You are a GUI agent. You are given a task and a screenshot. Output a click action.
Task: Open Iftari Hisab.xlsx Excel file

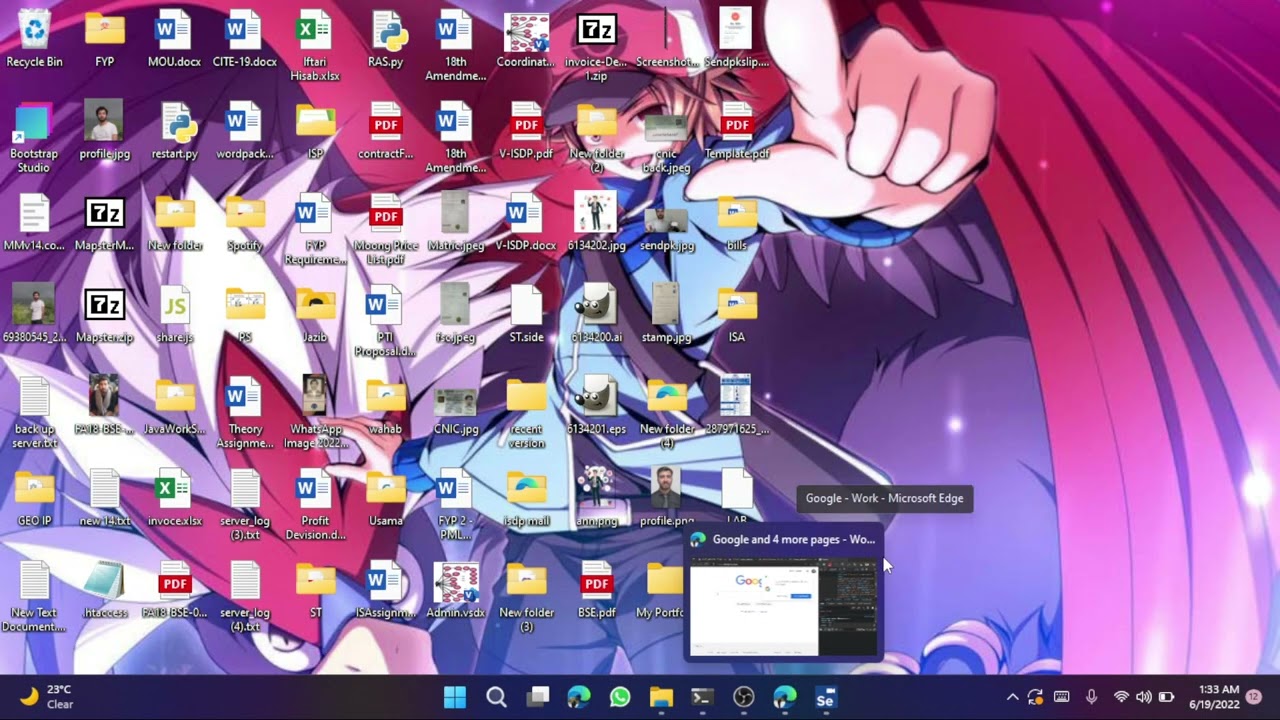[x=315, y=46]
